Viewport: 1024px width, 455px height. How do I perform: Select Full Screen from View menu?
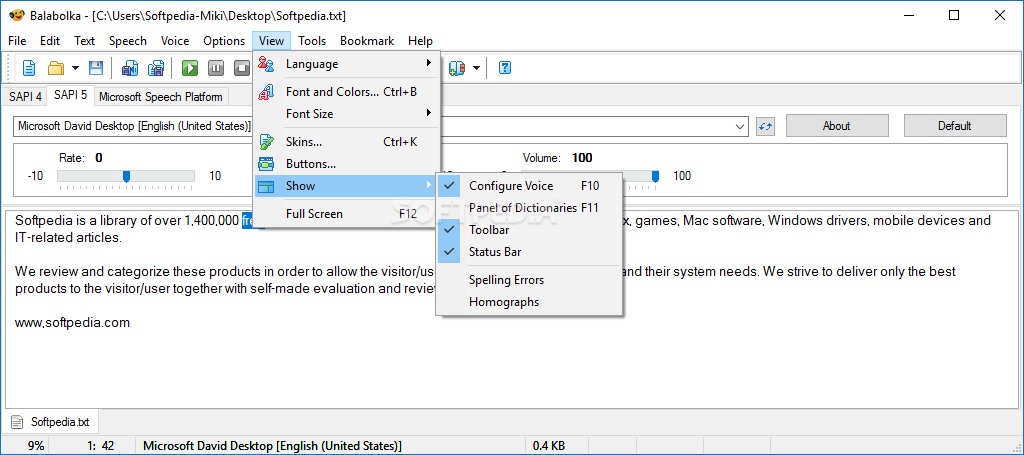[x=347, y=214]
